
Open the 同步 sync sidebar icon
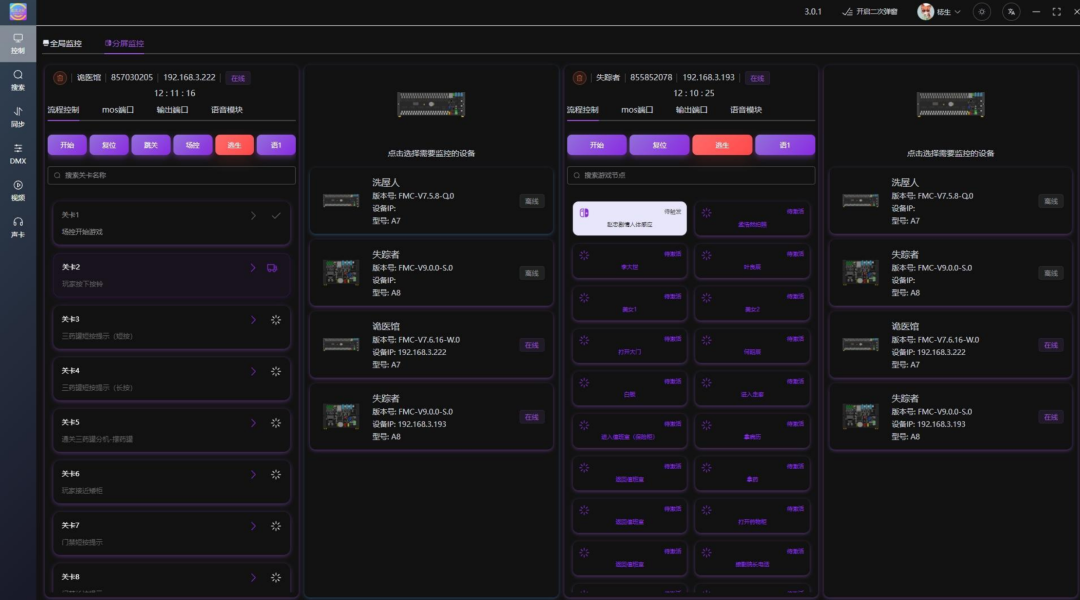tap(18, 116)
